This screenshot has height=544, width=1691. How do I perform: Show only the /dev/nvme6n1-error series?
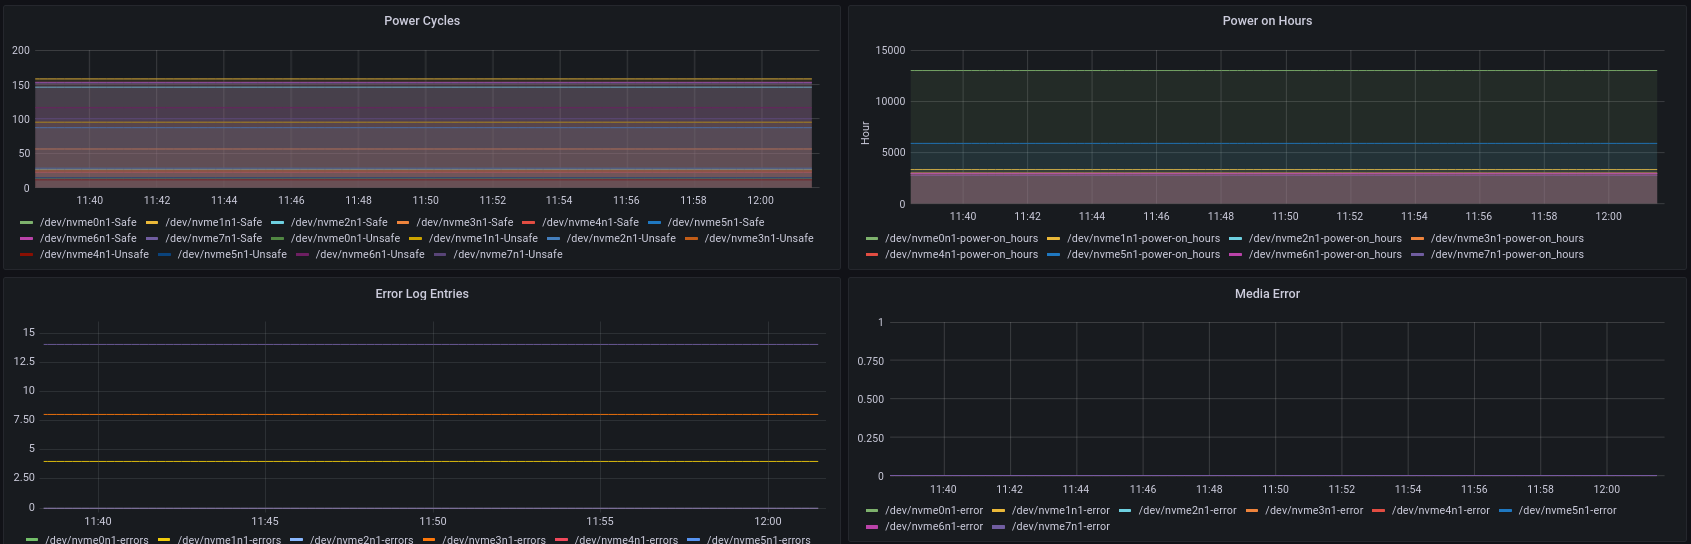(934, 526)
